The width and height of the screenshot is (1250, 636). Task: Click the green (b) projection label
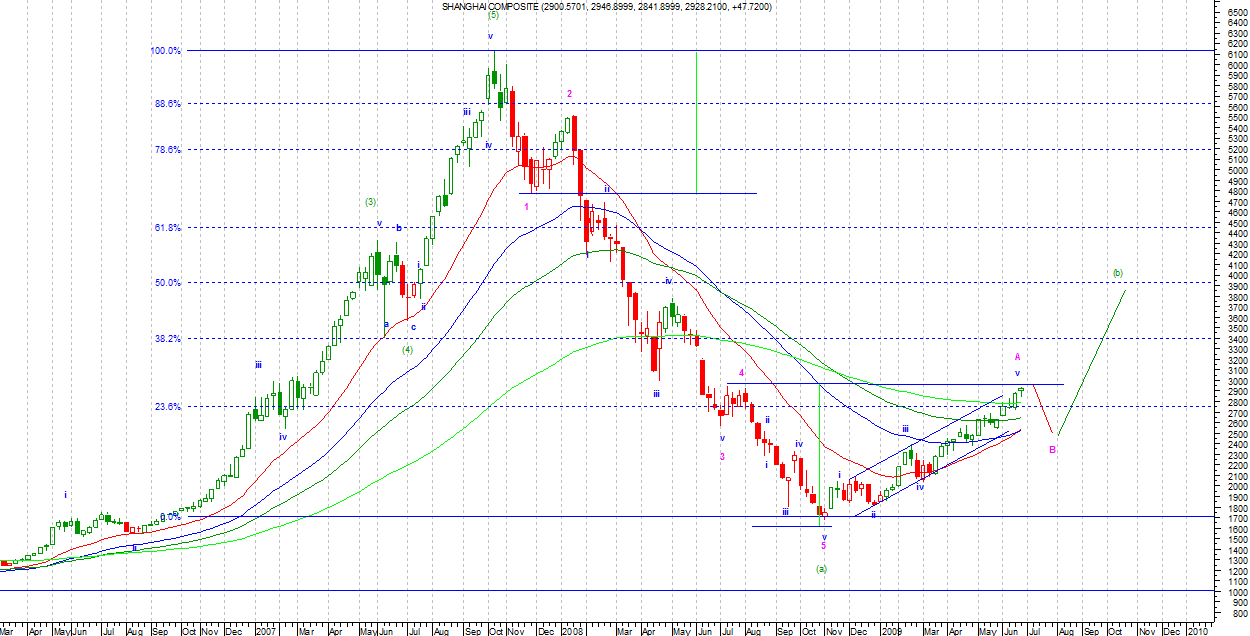coord(1117,273)
